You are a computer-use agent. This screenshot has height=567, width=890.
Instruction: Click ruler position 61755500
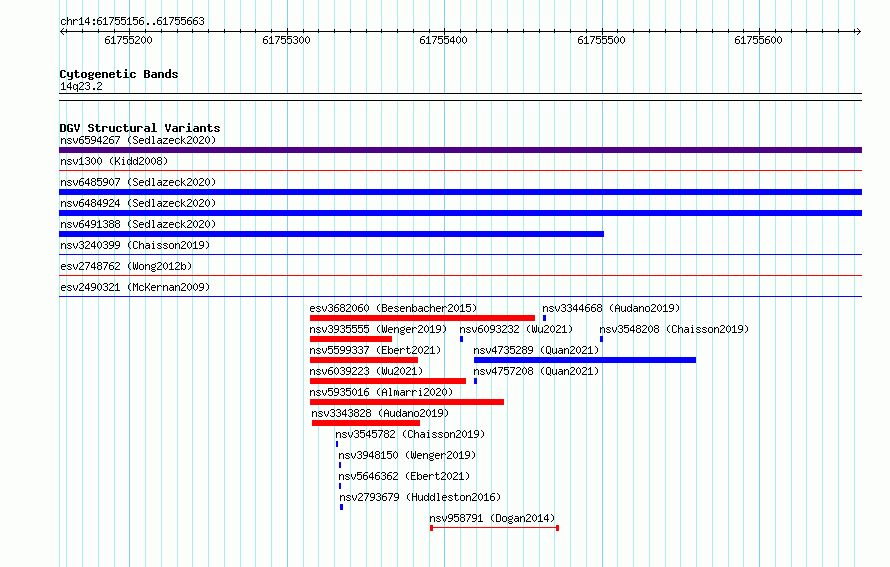602,40
